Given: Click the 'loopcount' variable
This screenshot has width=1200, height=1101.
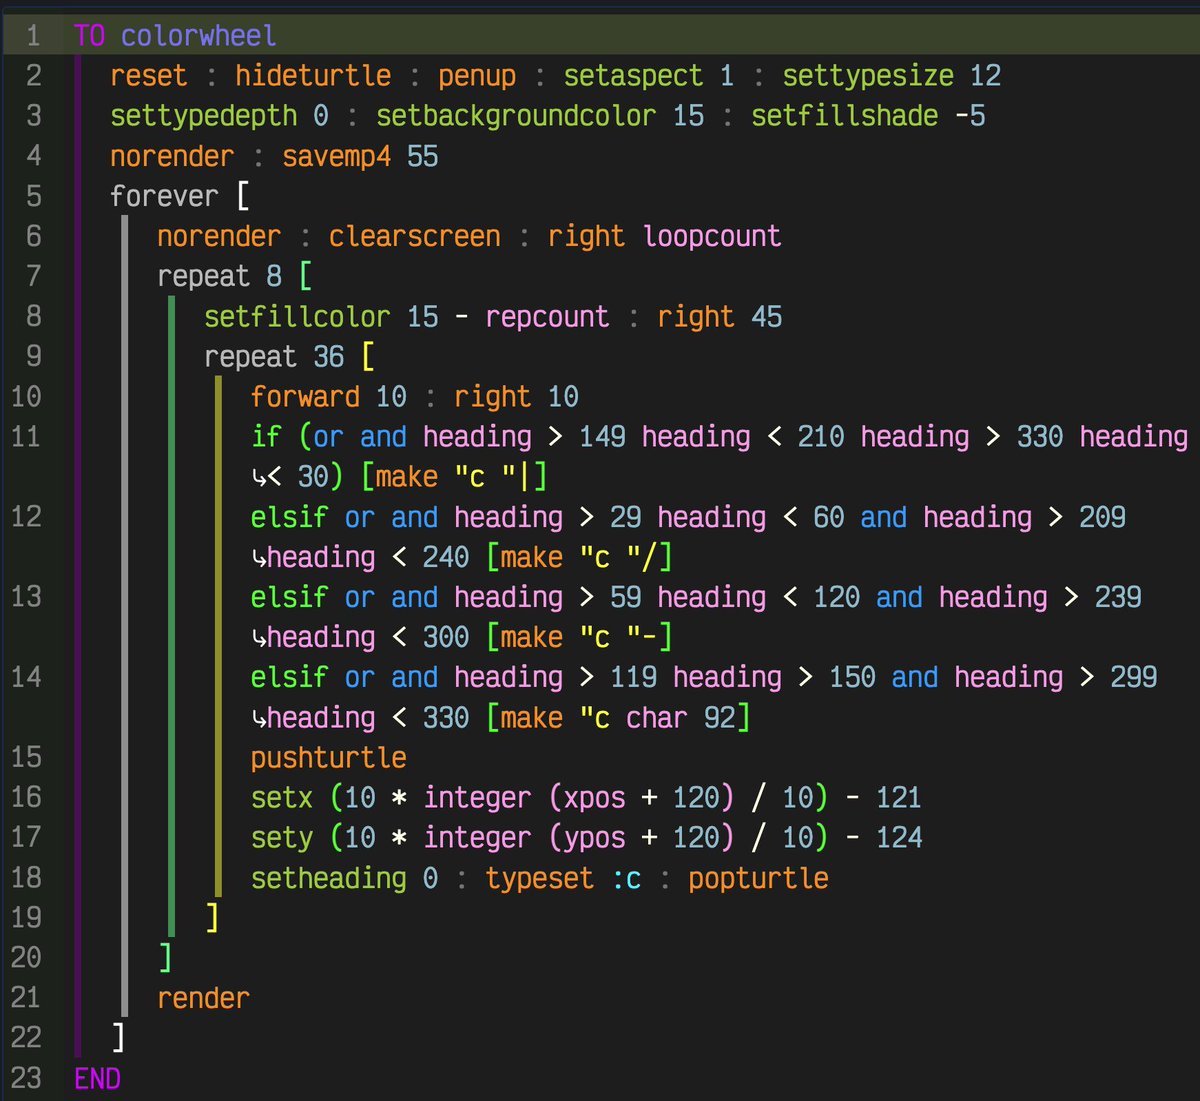Looking at the screenshot, I should click(712, 236).
